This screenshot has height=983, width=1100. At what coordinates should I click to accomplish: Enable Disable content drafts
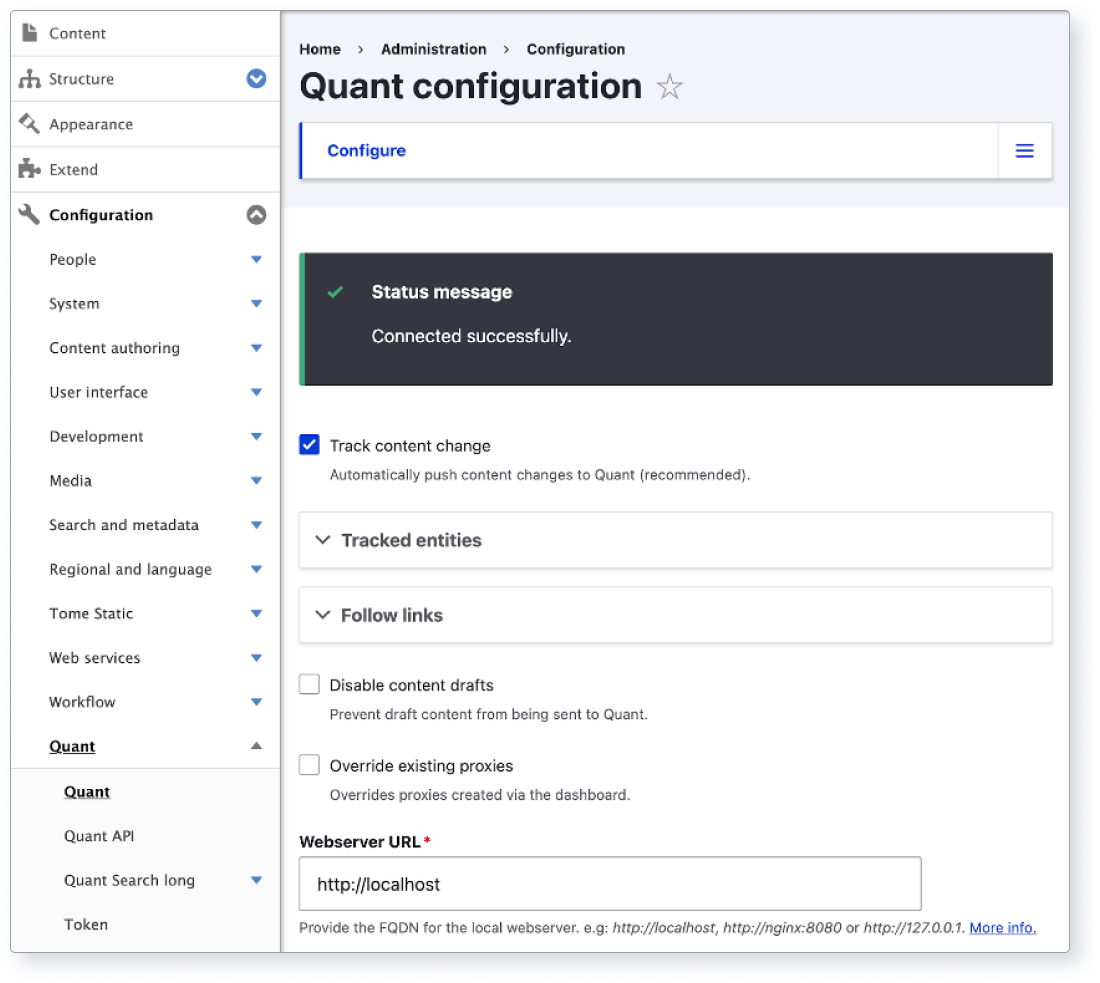[x=309, y=684]
